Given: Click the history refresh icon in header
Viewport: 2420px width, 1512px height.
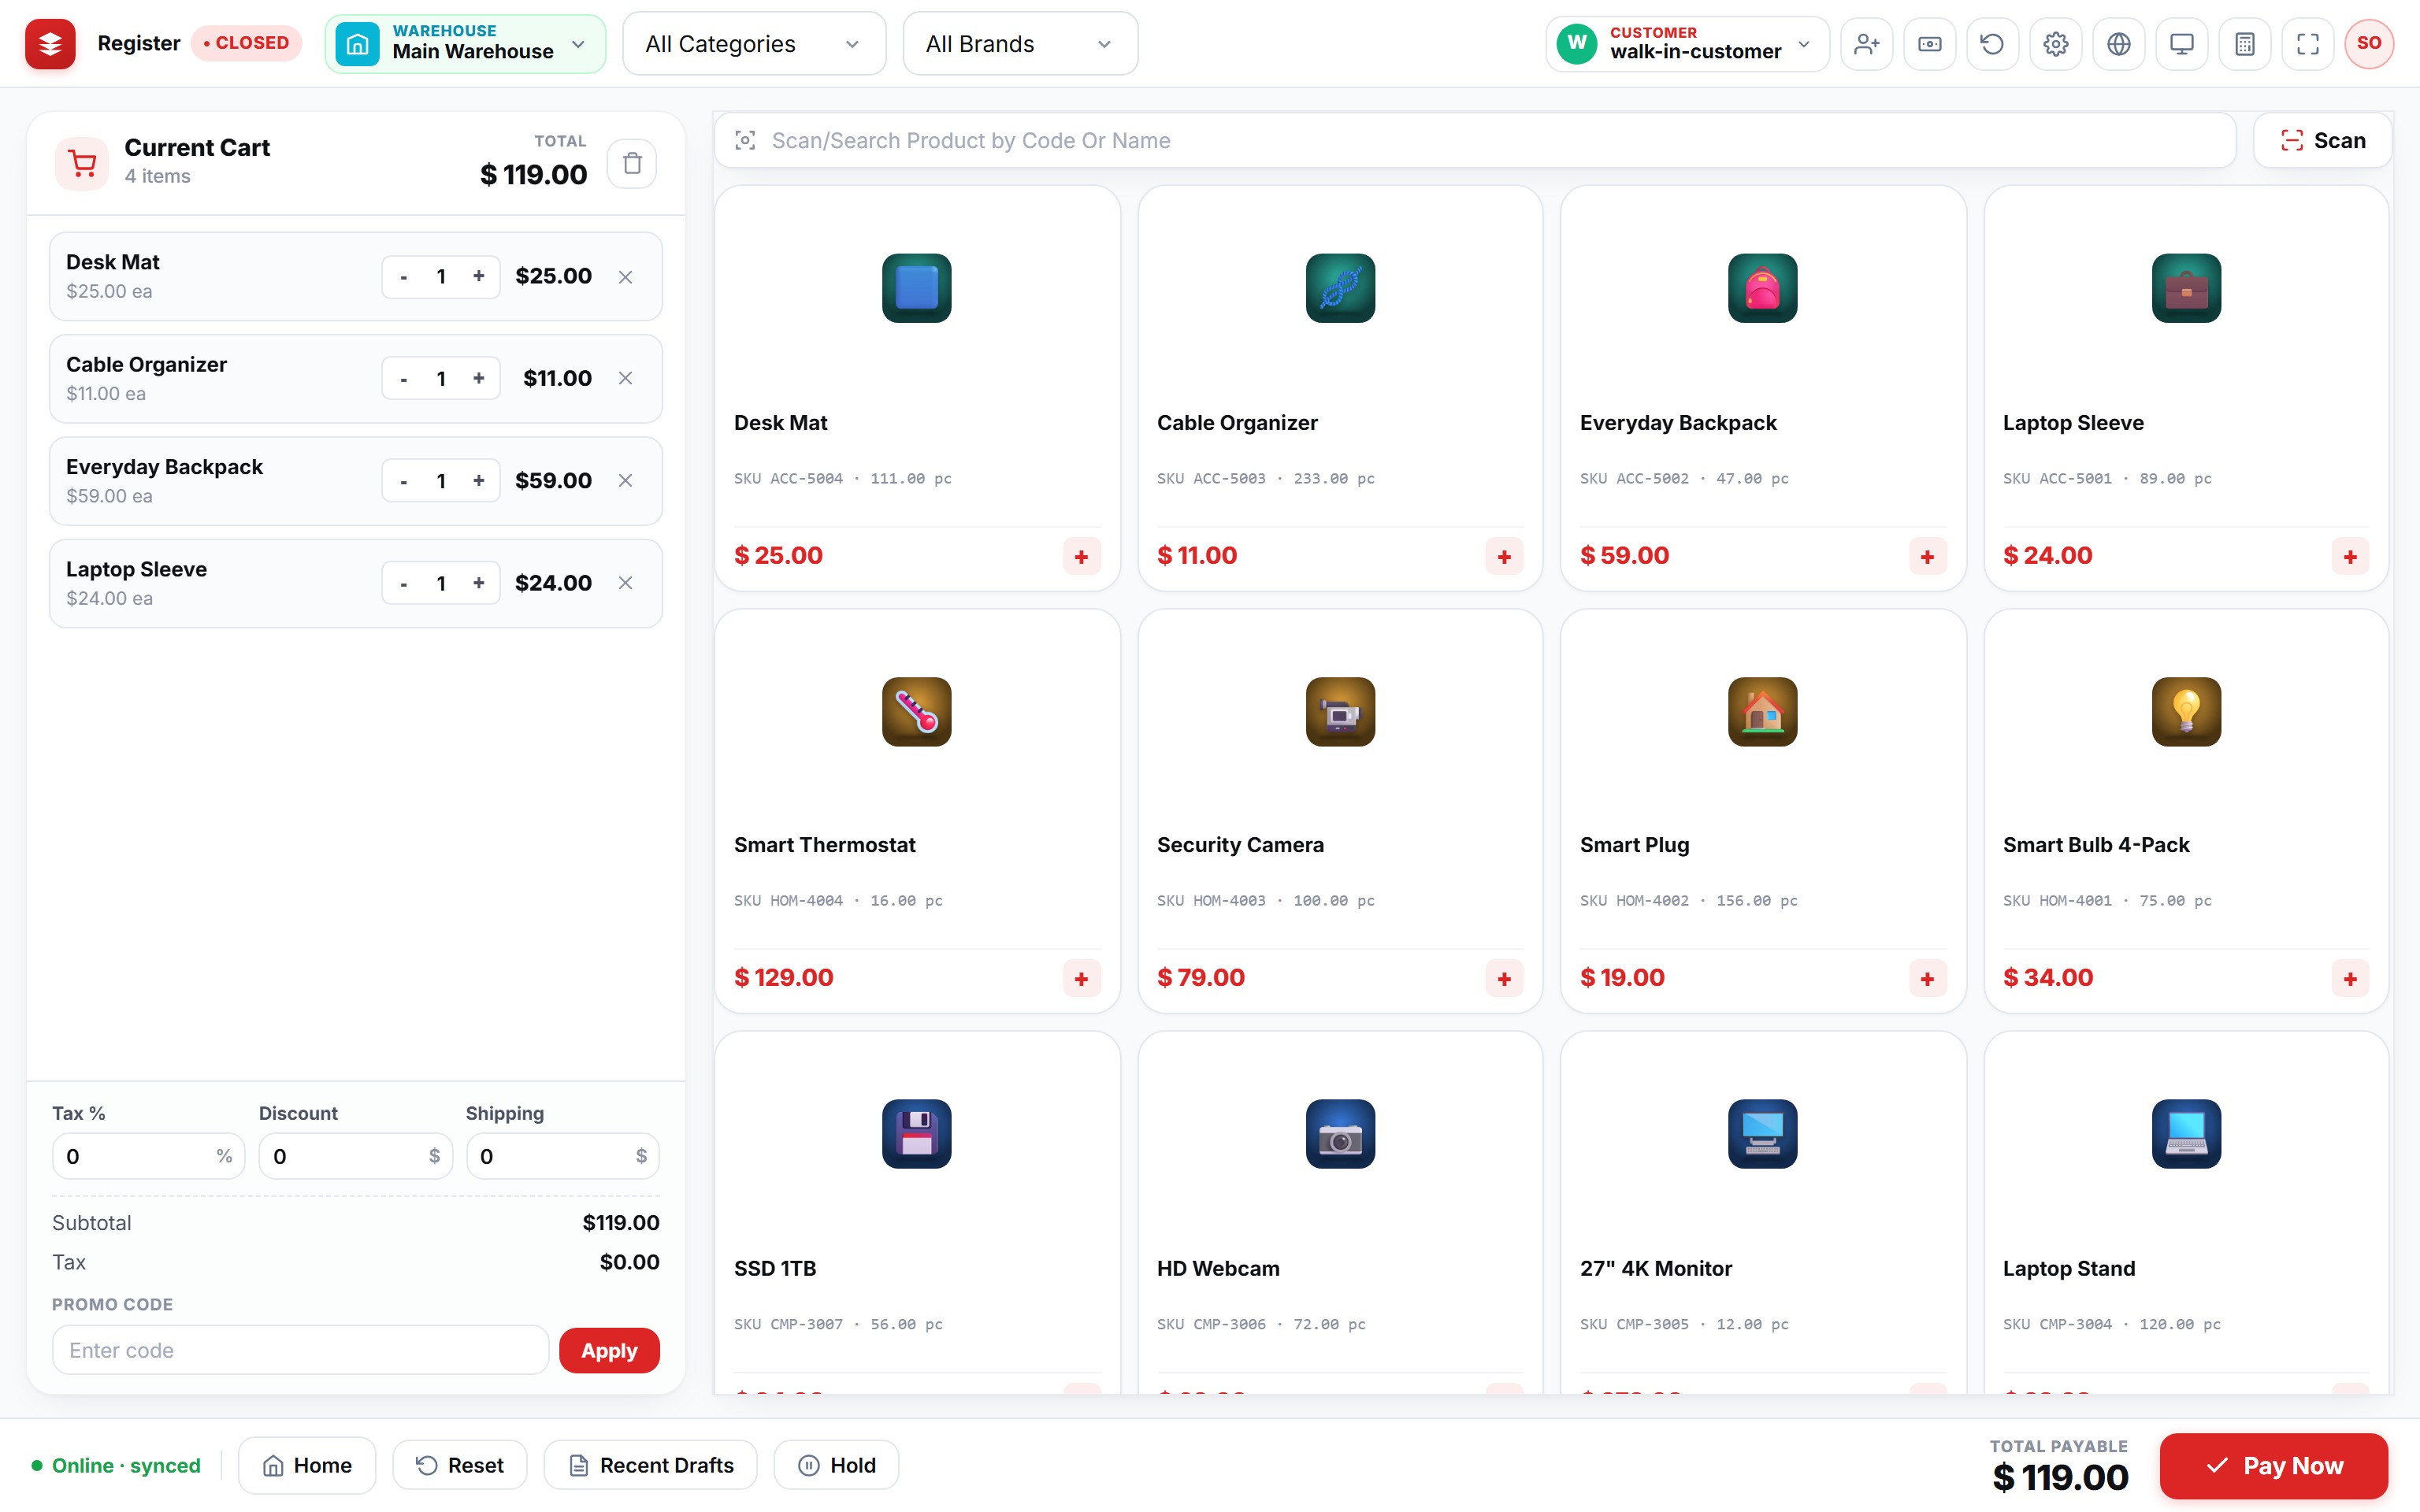Looking at the screenshot, I should 1992,44.
